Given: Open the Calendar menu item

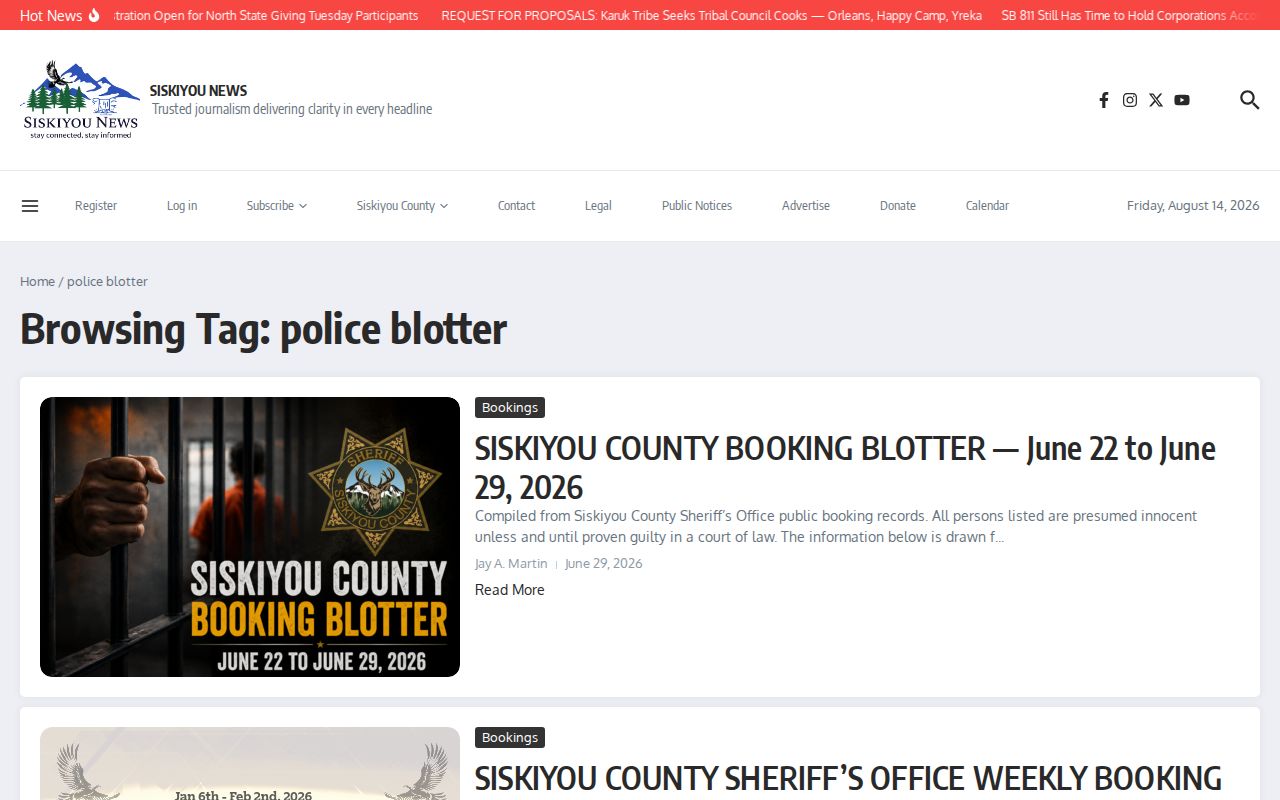Looking at the screenshot, I should point(987,206).
